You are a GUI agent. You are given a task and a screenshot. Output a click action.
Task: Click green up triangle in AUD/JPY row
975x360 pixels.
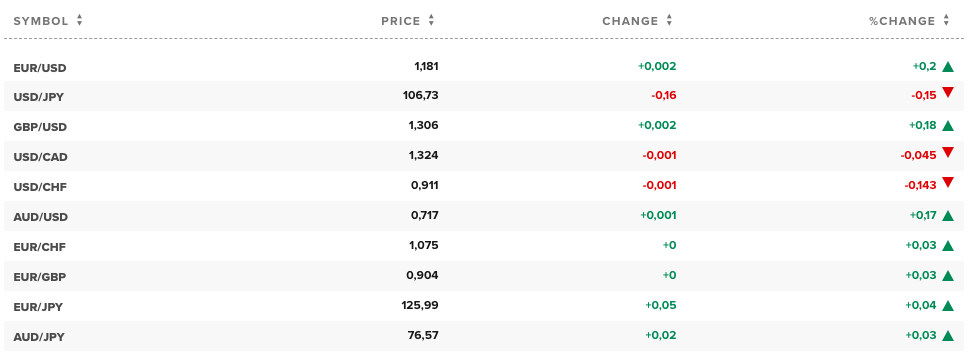[948, 336]
